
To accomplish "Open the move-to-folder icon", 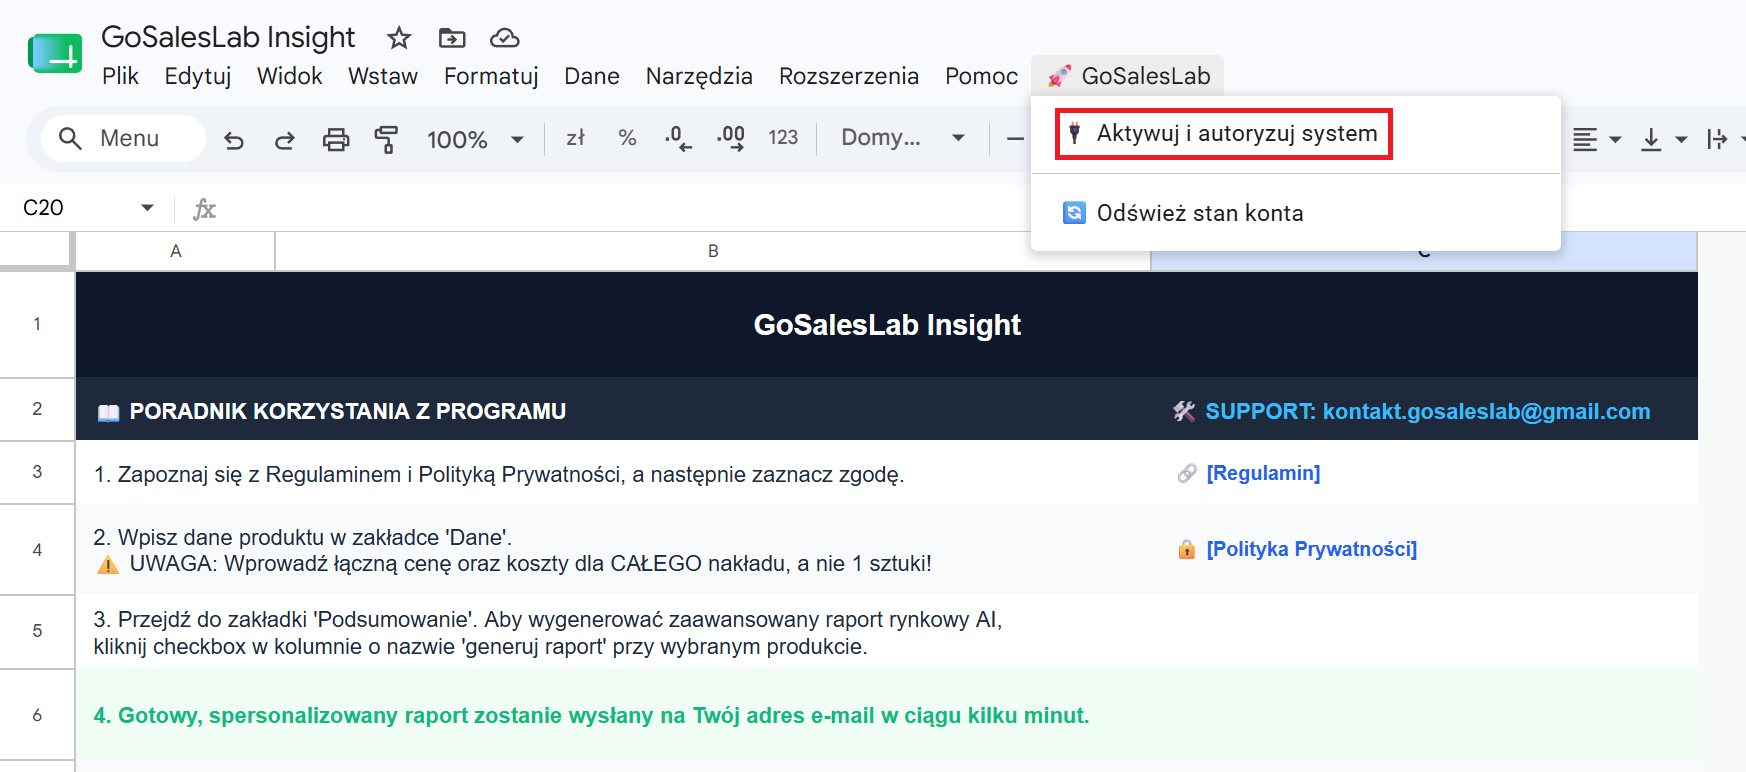I will pyautogui.click(x=452, y=38).
